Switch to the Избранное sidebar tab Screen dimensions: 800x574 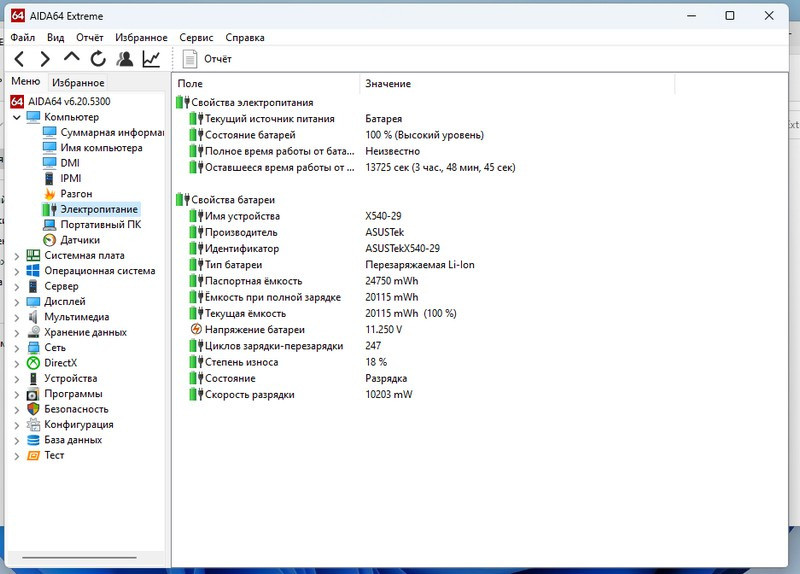tap(78, 83)
